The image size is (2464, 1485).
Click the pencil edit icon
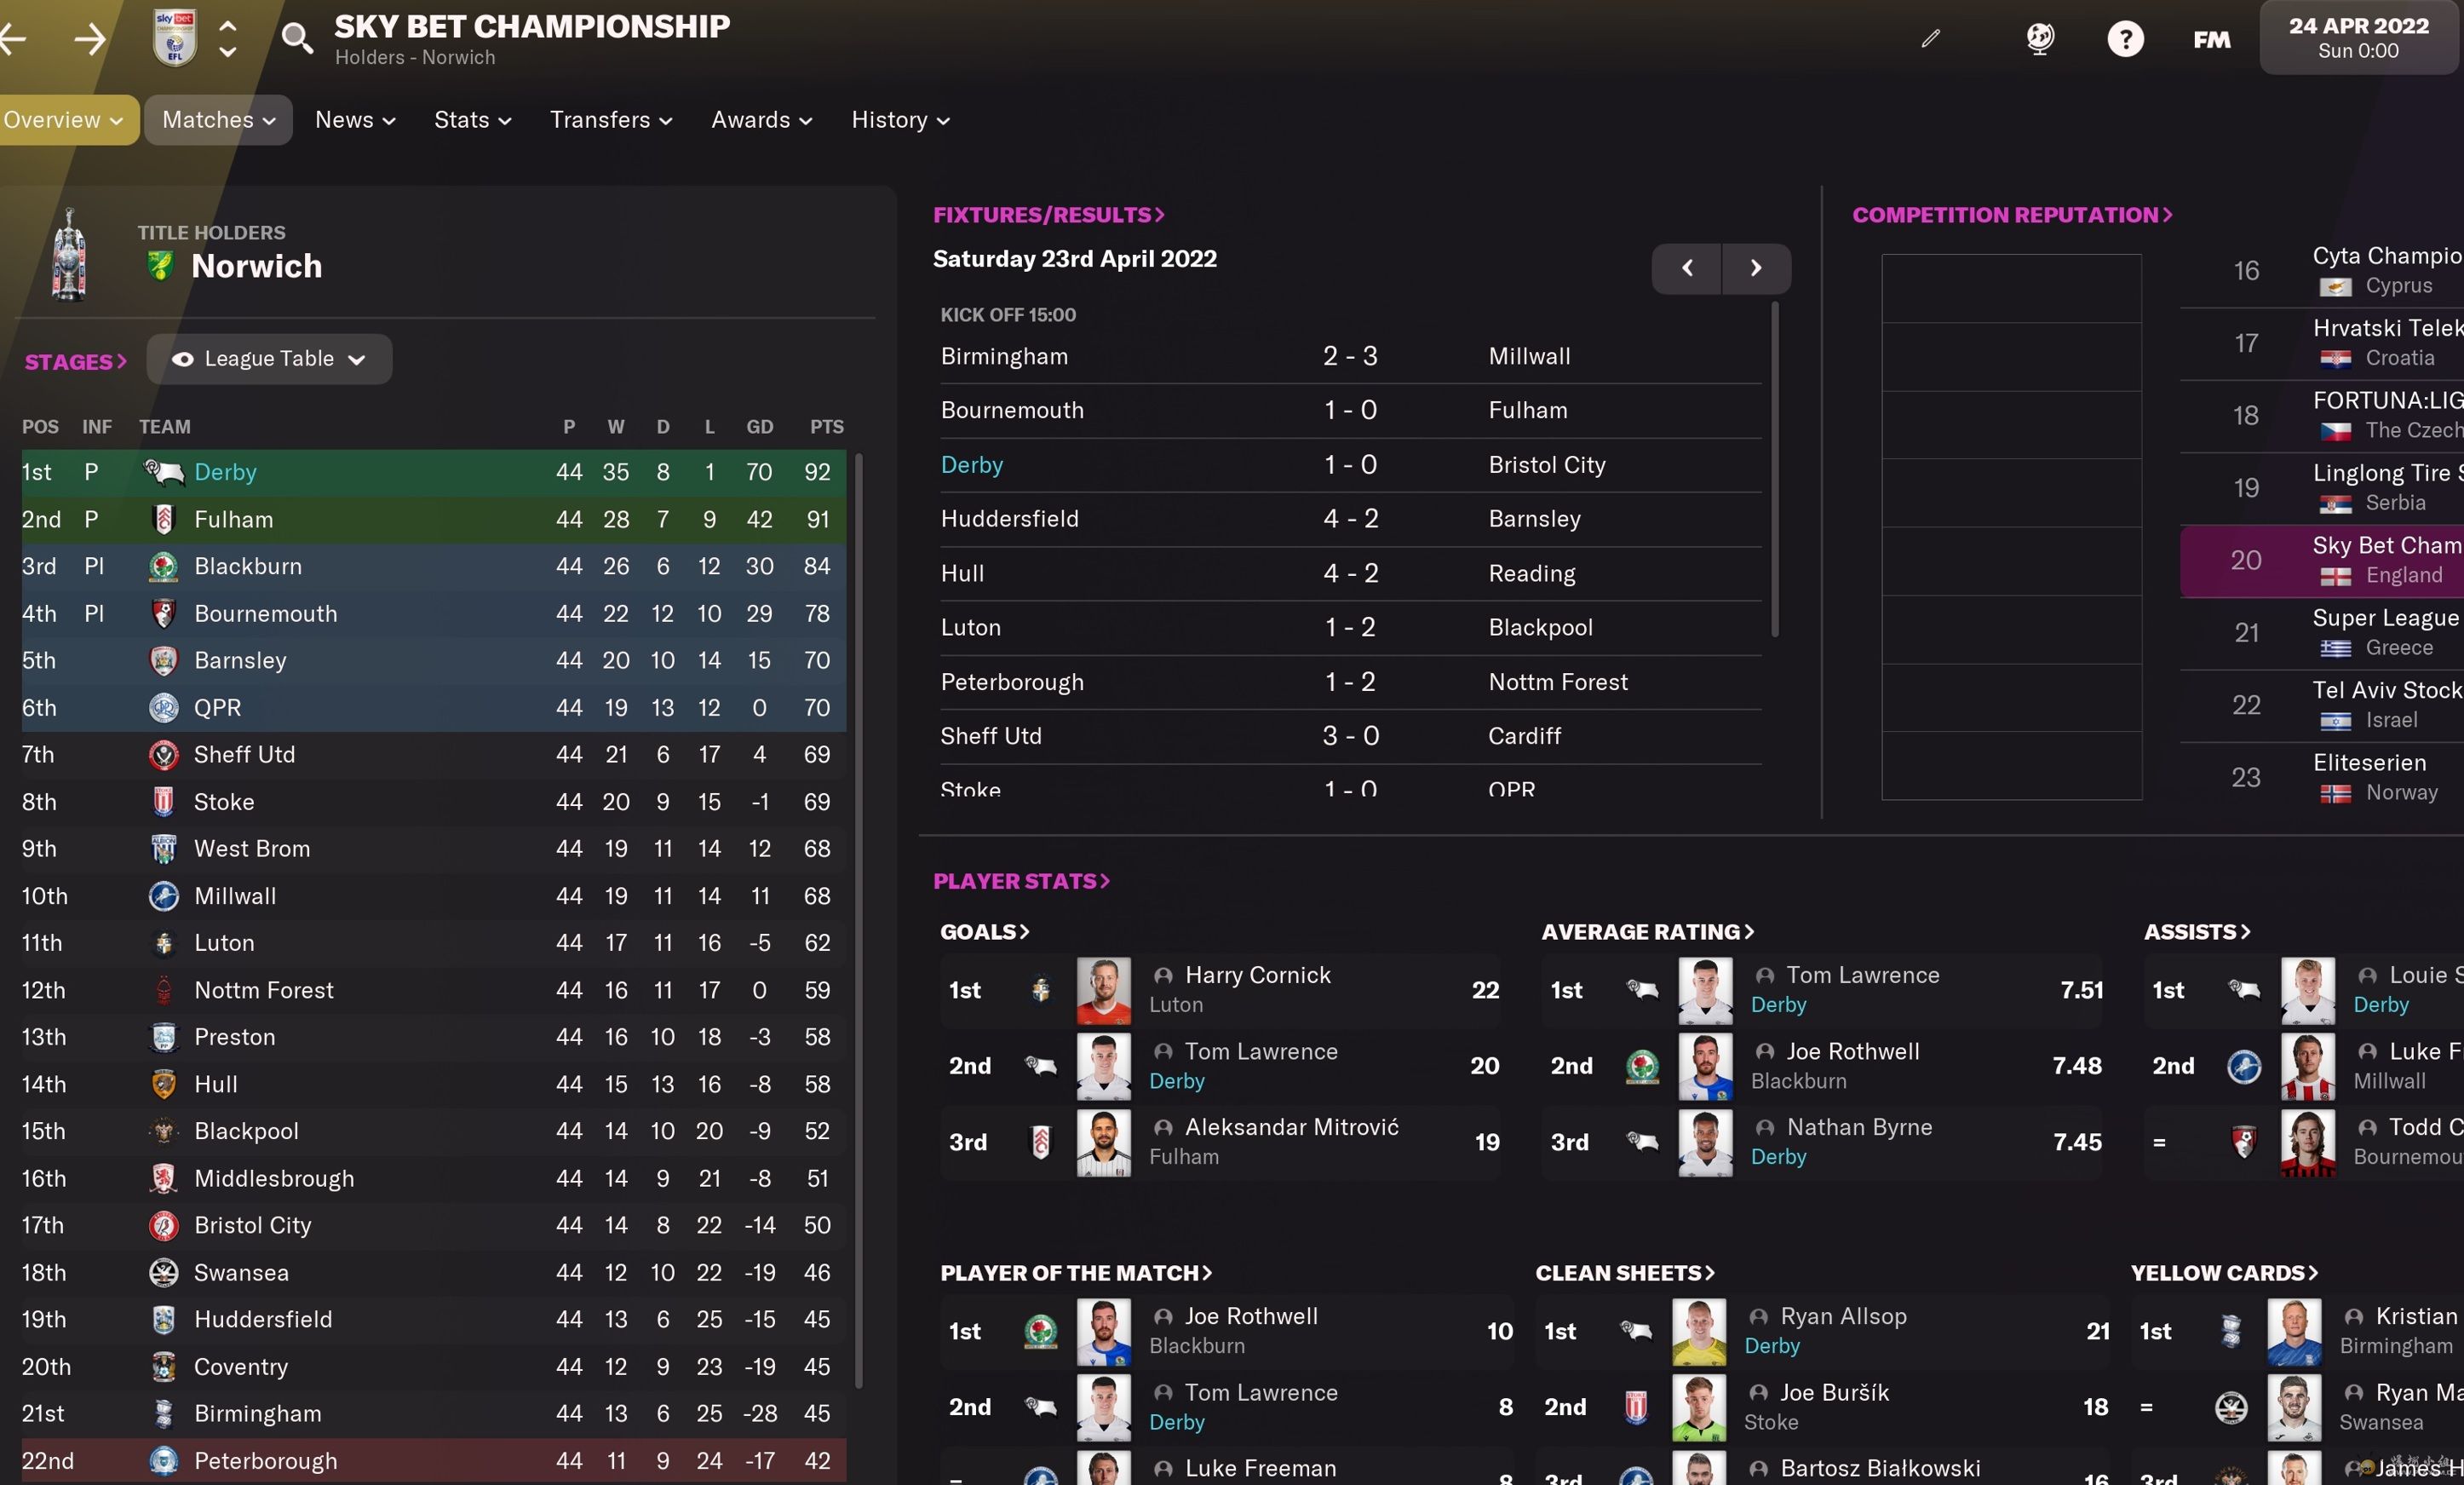pyautogui.click(x=1931, y=39)
